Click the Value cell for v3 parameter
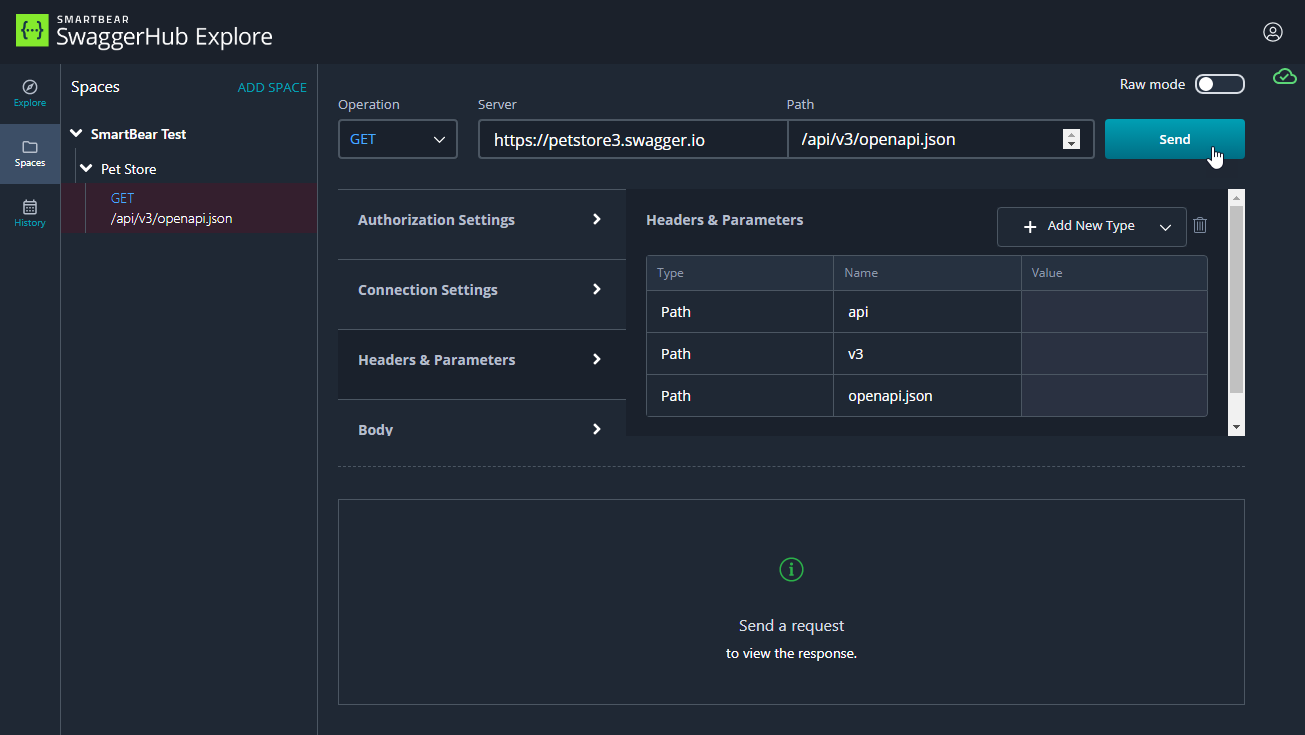Image resolution: width=1305 pixels, height=735 pixels. coord(1114,354)
